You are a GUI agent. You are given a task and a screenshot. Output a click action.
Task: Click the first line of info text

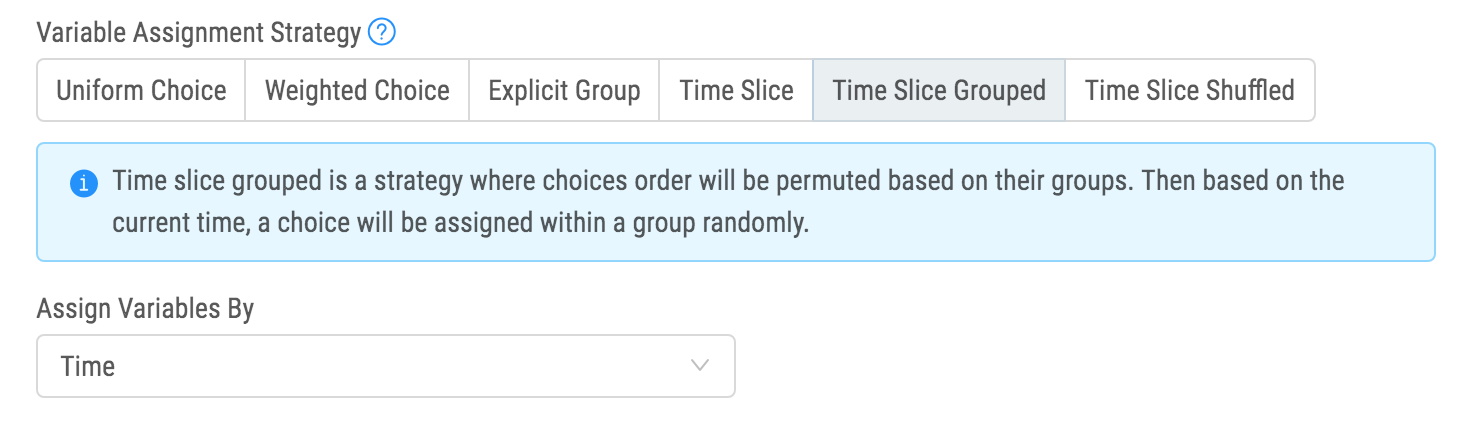728,182
